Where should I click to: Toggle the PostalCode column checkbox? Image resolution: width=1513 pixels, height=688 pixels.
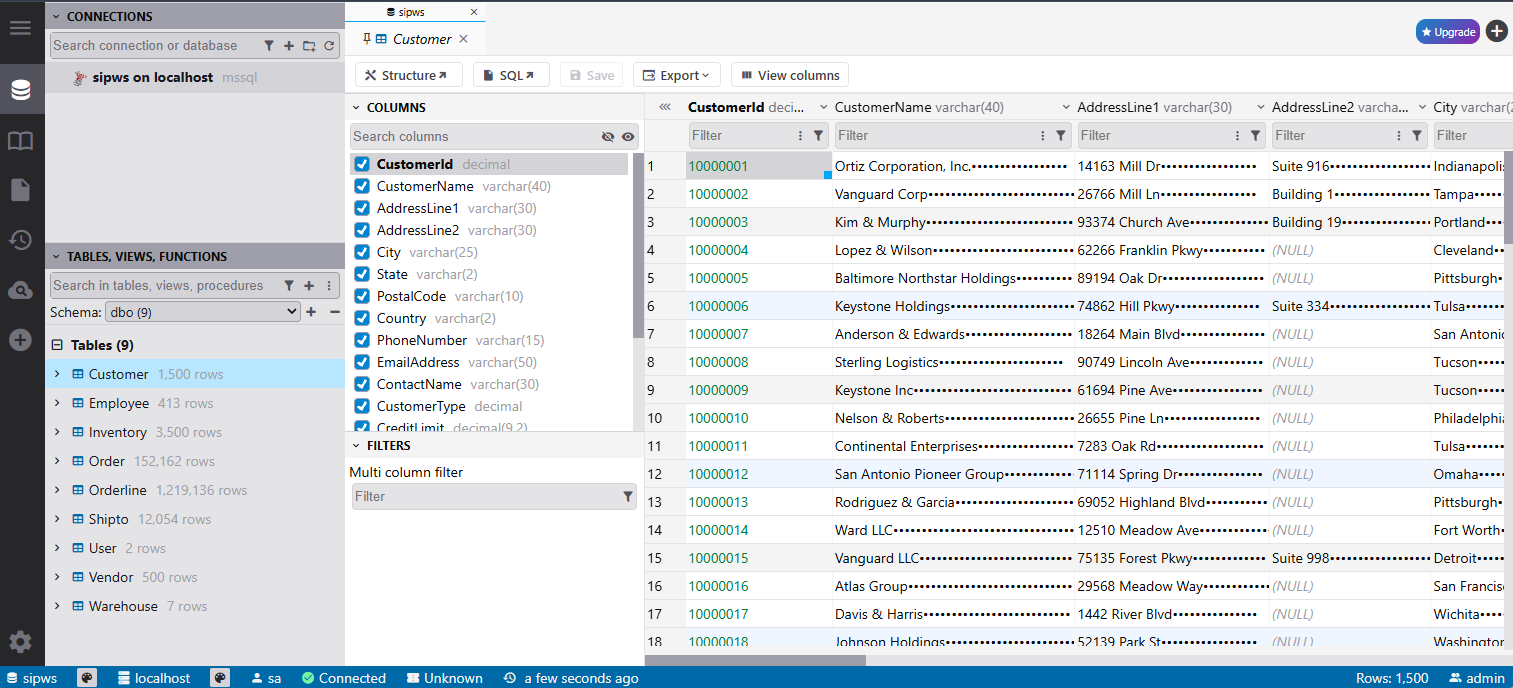pyautogui.click(x=362, y=296)
